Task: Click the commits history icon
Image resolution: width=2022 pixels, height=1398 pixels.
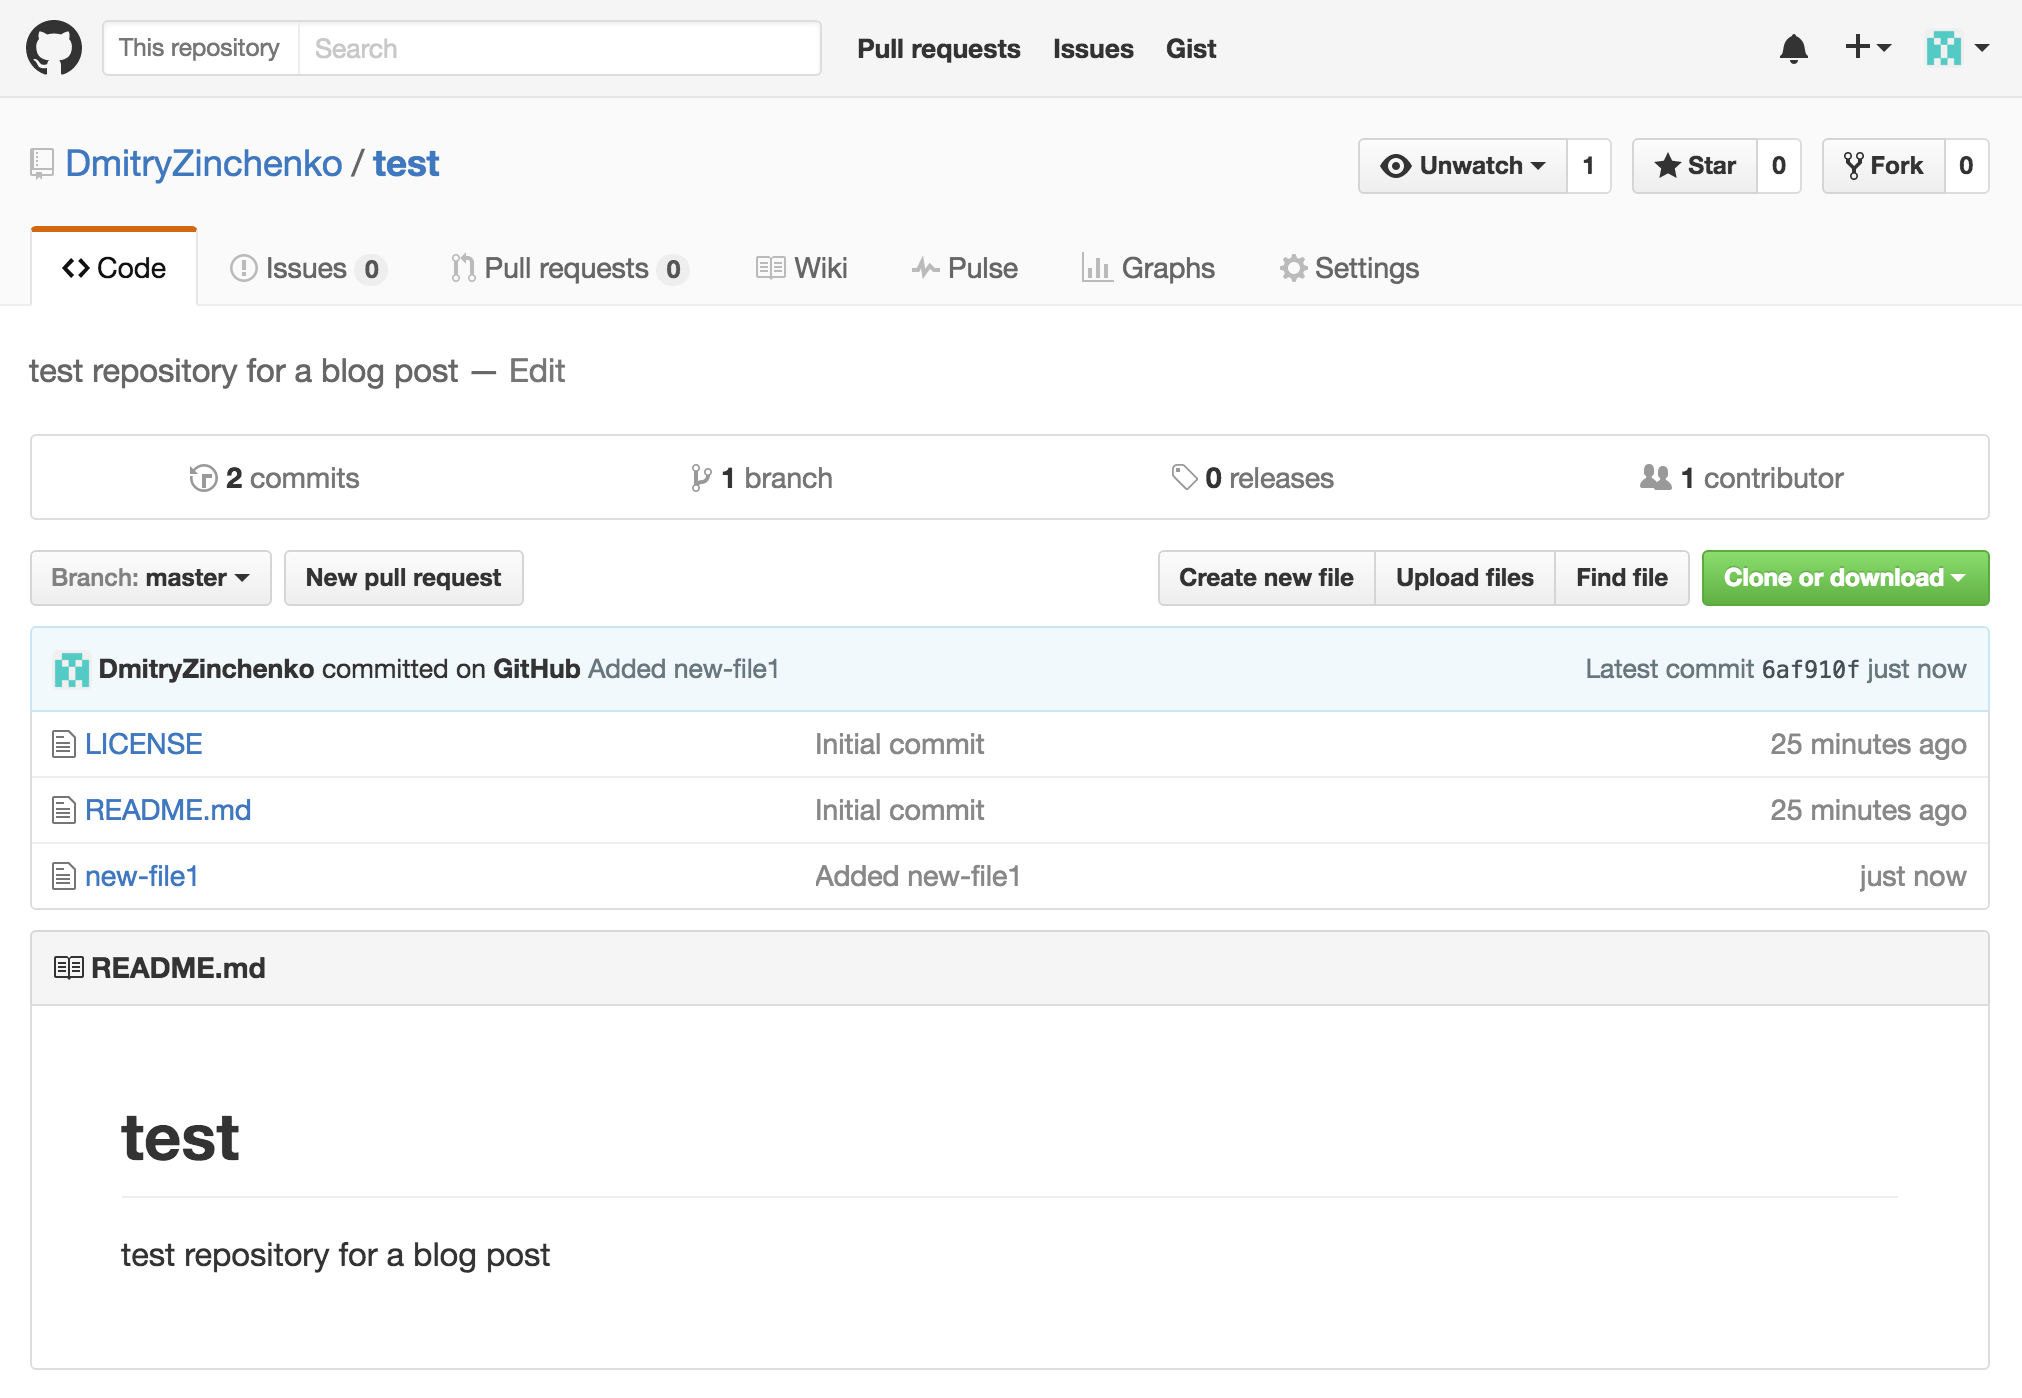Action: coord(203,478)
